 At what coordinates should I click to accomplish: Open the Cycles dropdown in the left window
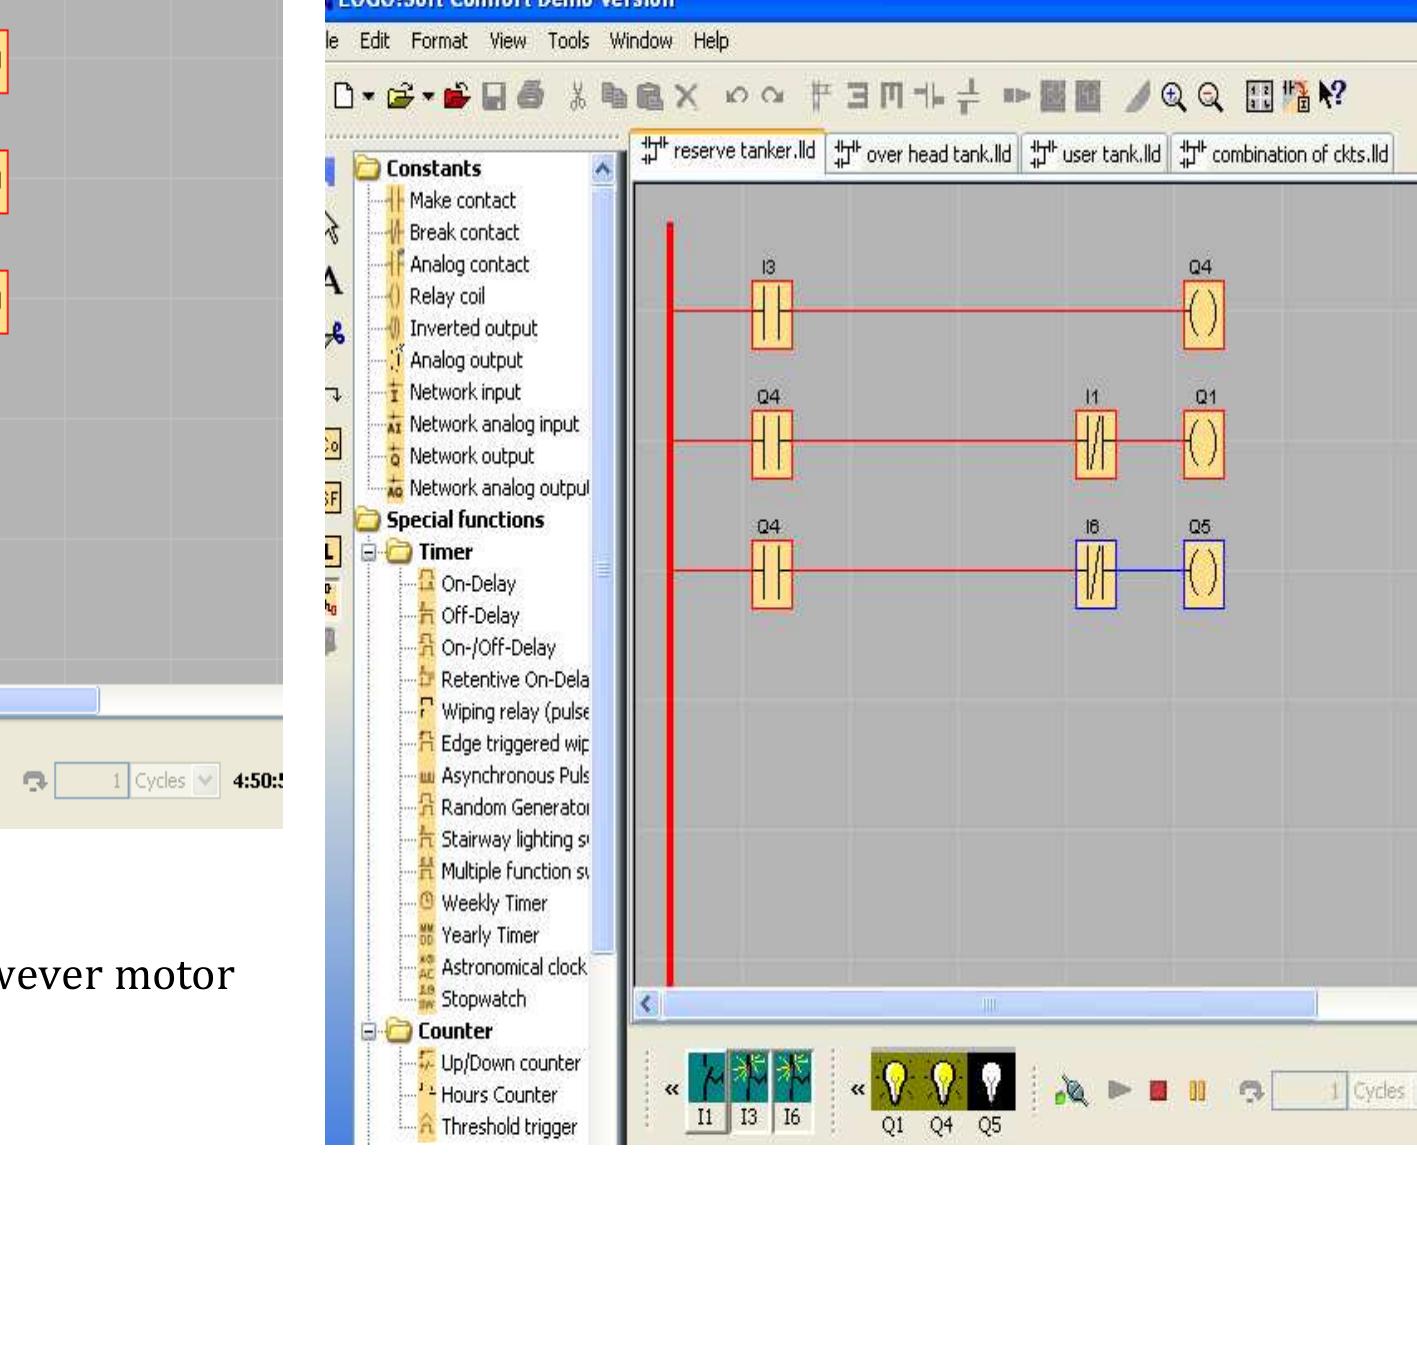click(205, 780)
